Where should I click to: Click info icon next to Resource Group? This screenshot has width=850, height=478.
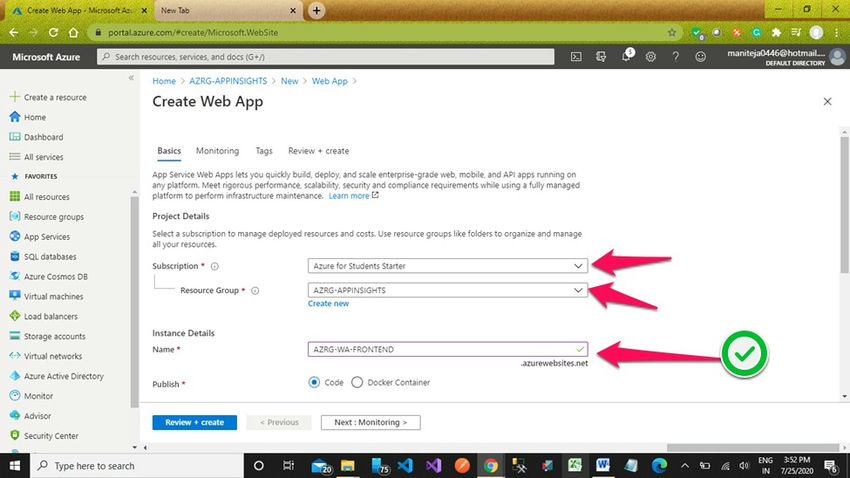click(x=255, y=290)
